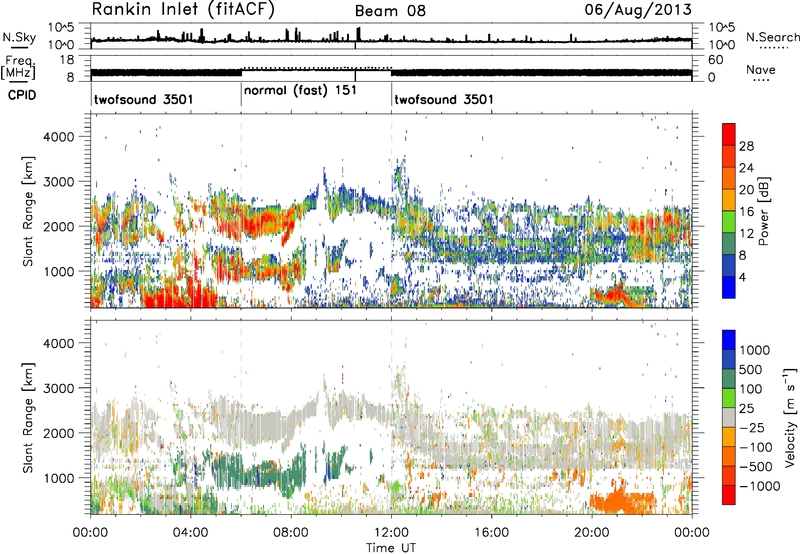Pick Velocity colorbar segment between 100 and 500
Screen dimensions: 800x554
729,379
